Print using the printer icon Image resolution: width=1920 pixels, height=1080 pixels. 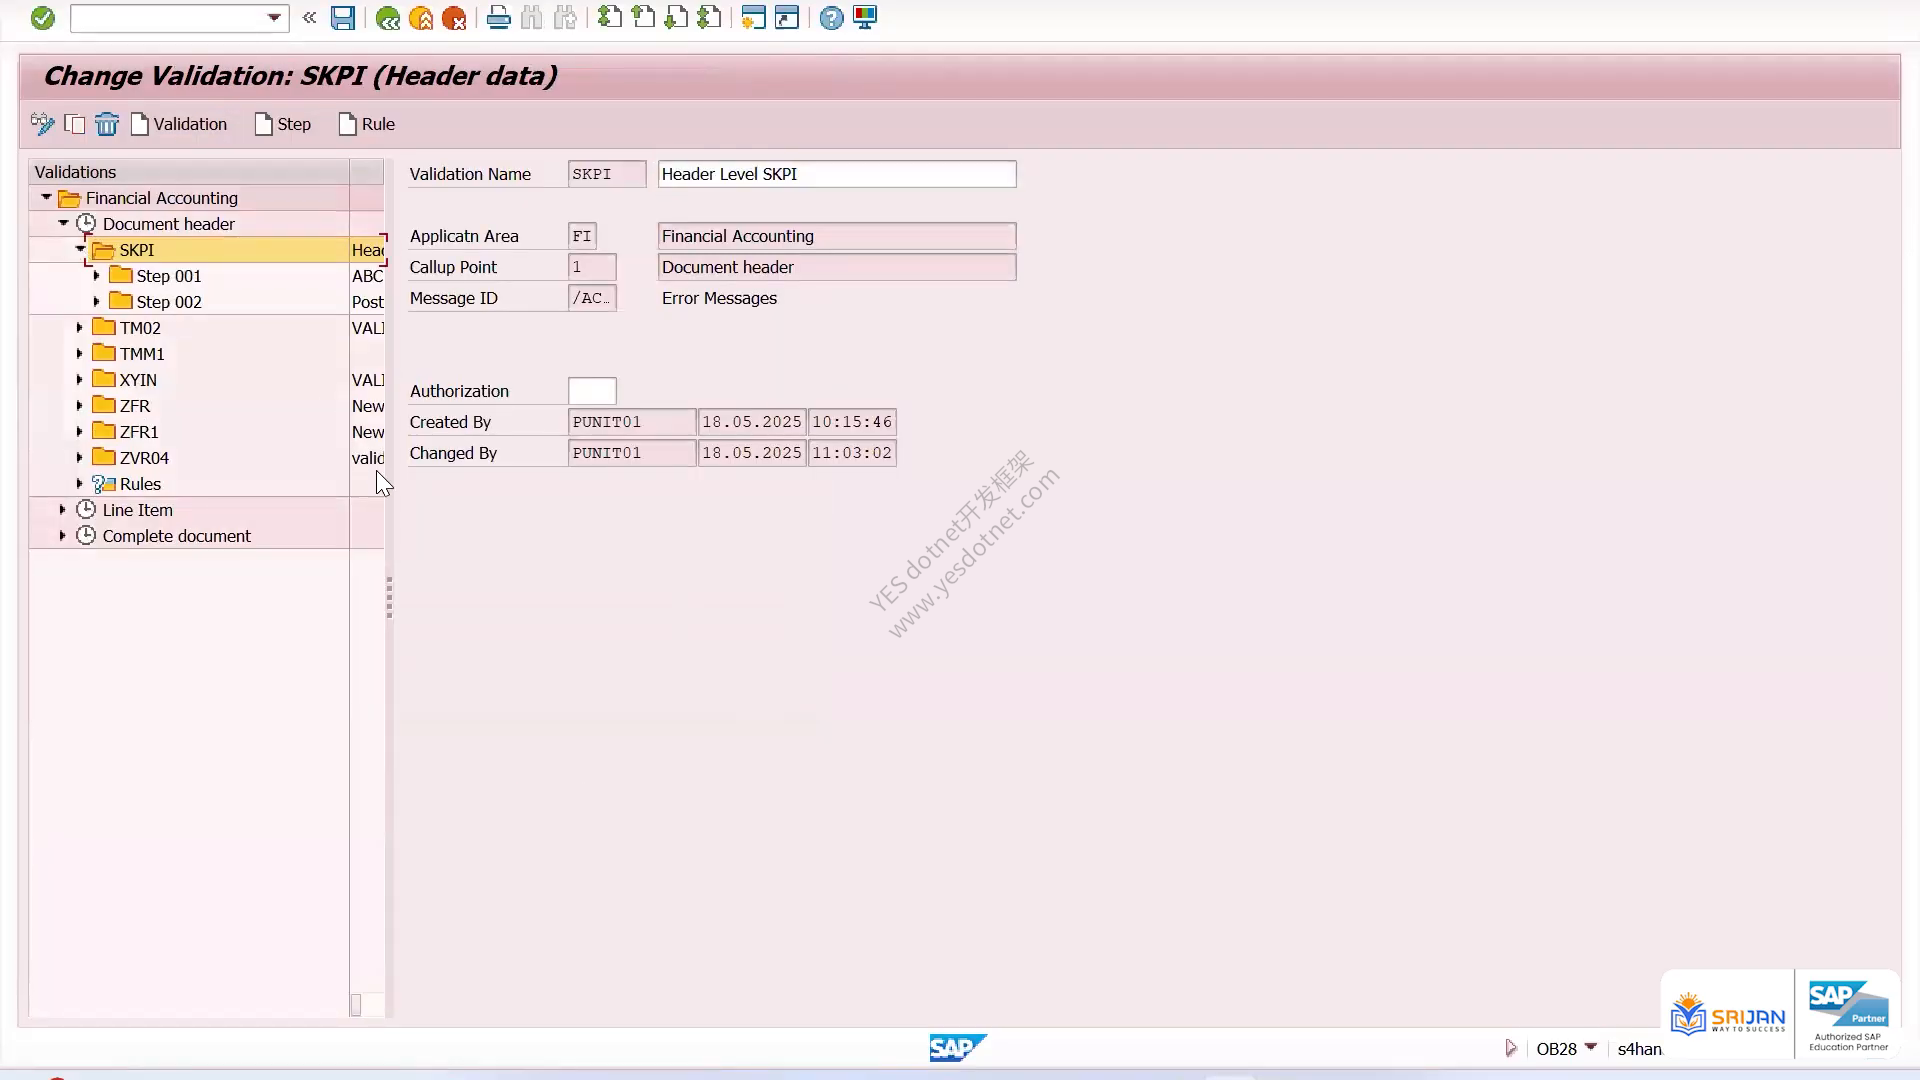[x=498, y=18]
